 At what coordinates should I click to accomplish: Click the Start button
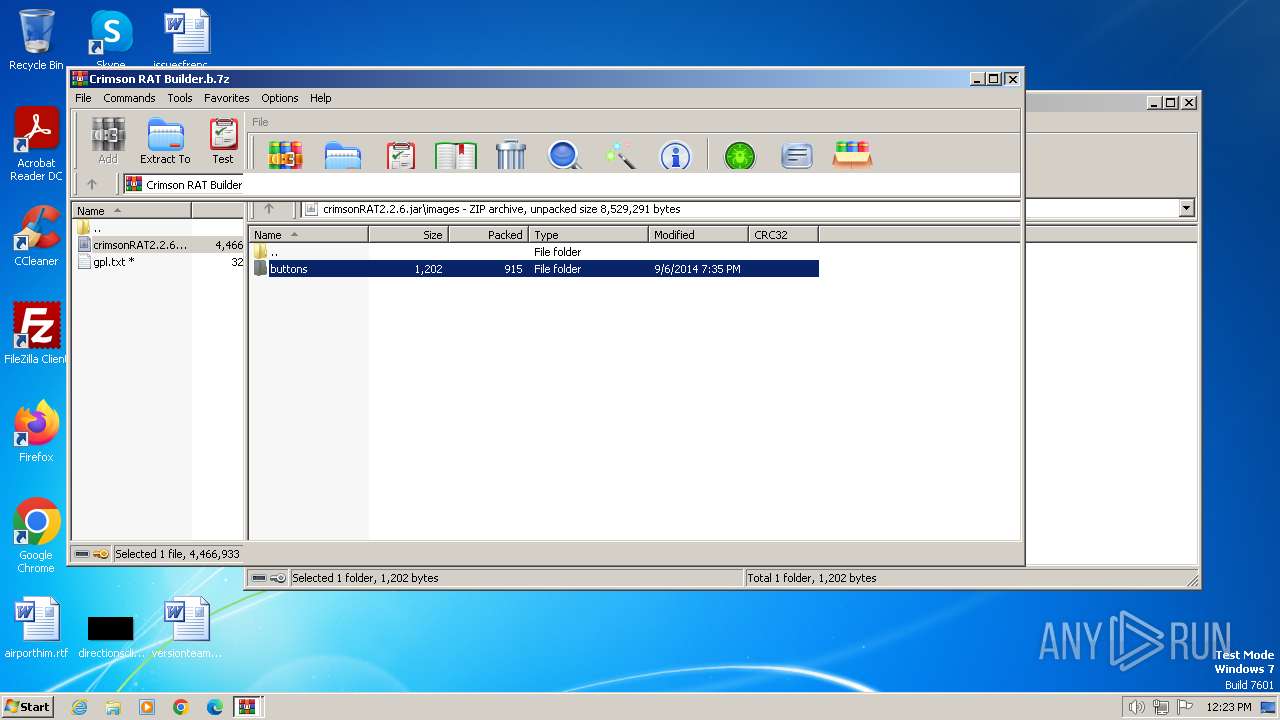[x=27, y=706]
